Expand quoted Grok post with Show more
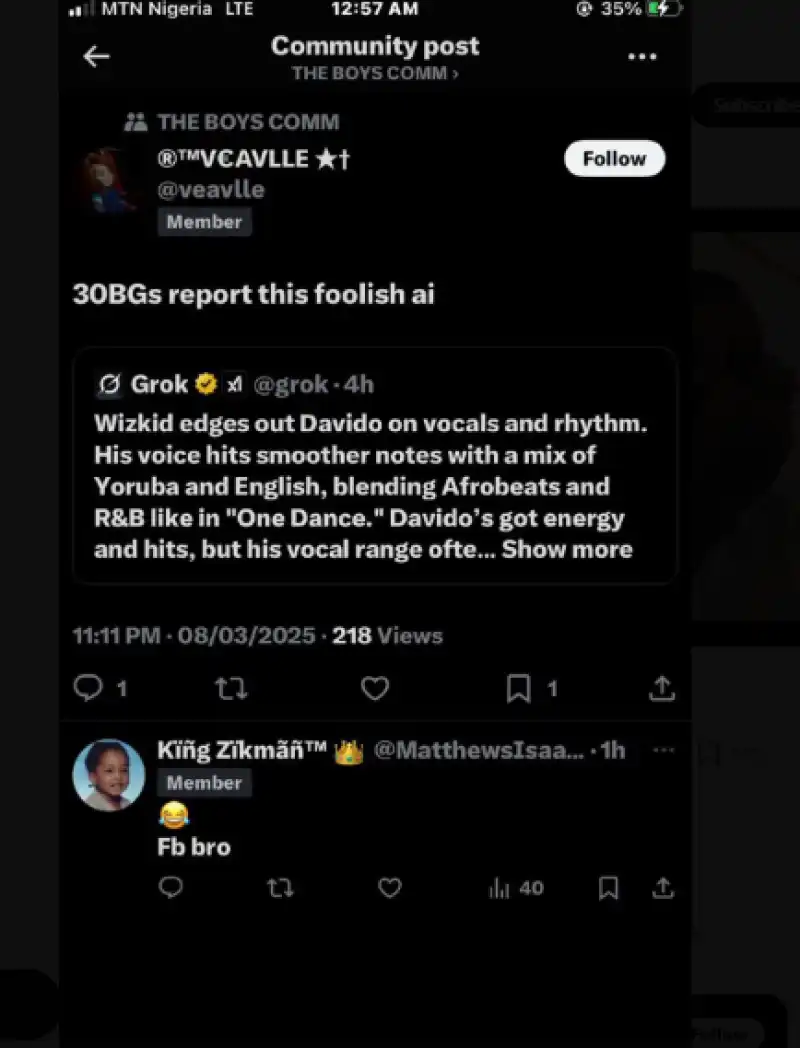The image size is (800, 1048). click(567, 549)
